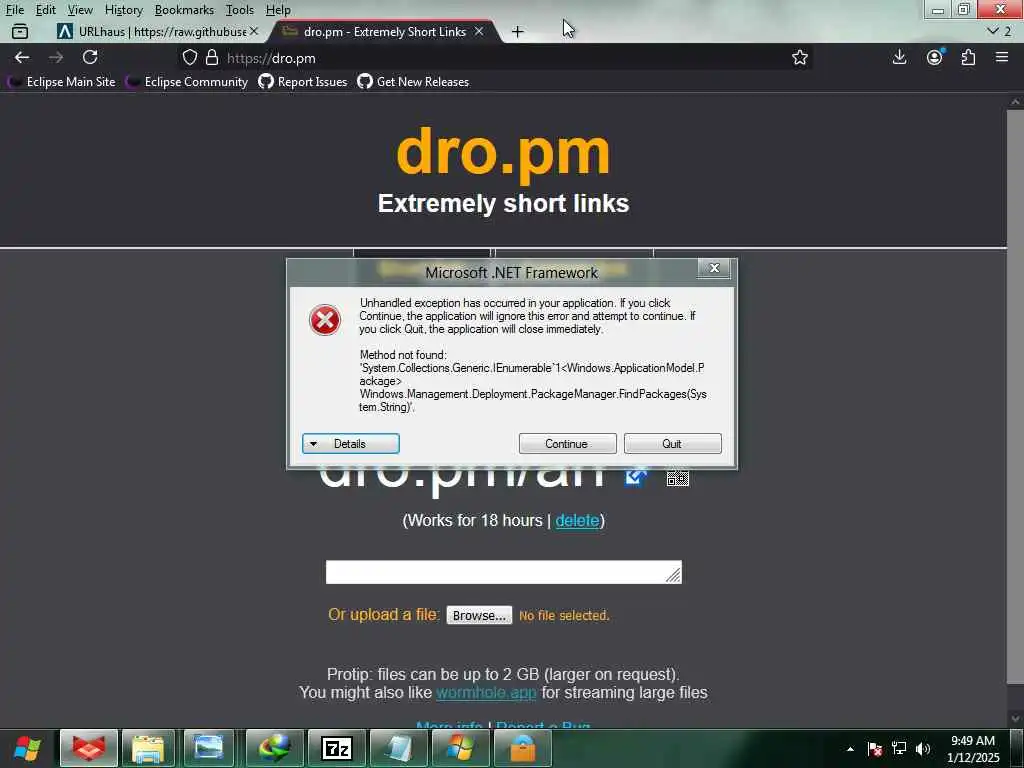Click the Browse... file button
This screenshot has height=768, width=1024.
point(479,615)
